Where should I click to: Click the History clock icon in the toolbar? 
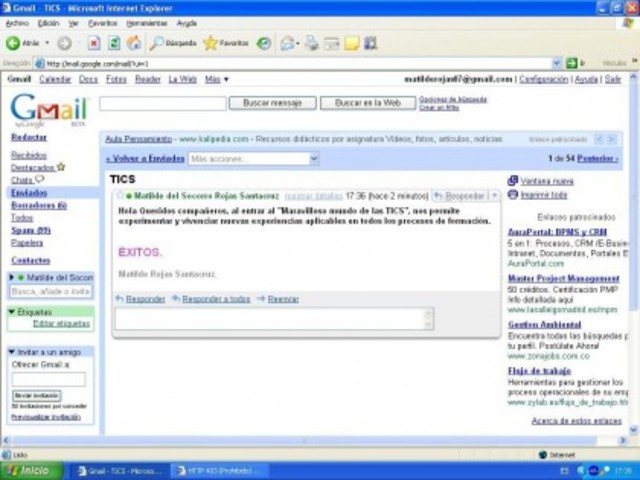tap(264, 43)
